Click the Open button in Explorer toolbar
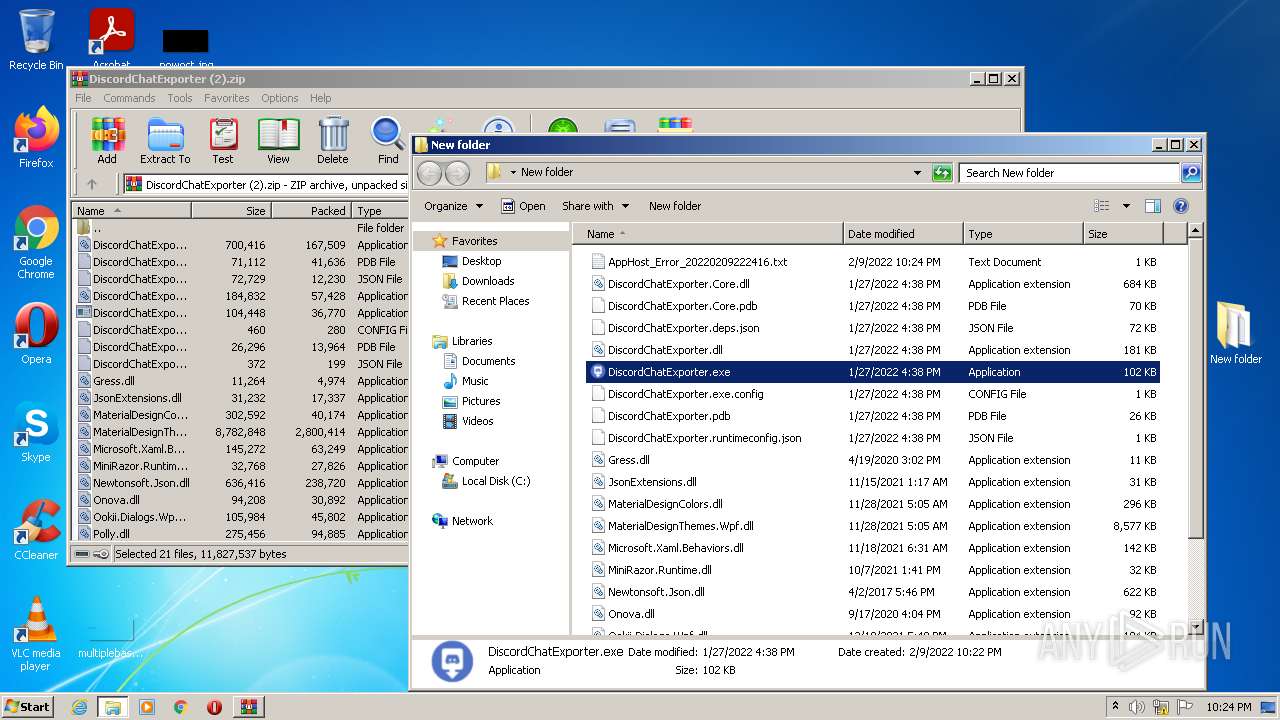1280x720 pixels. pyautogui.click(x=523, y=206)
